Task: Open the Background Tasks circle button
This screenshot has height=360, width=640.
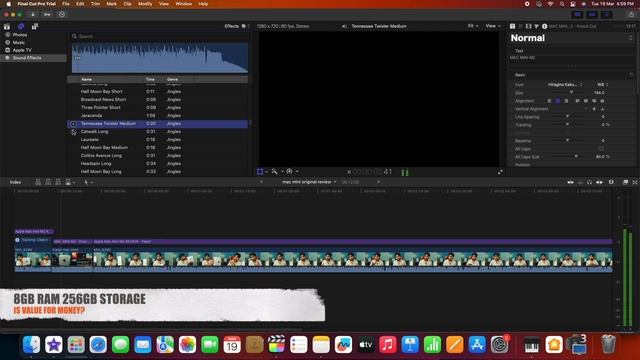Action: pos(62,14)
